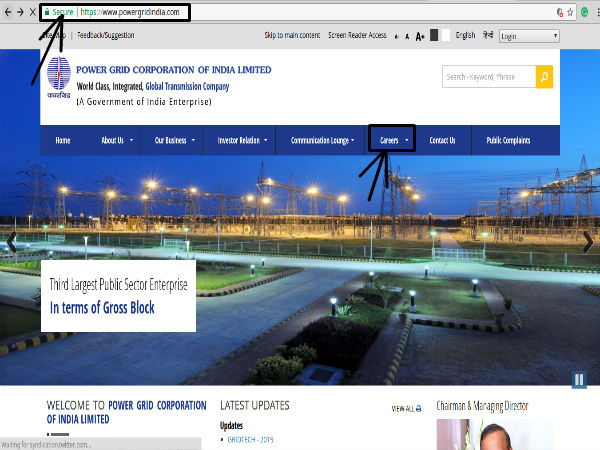600x450 pixels.
Task: Pause the slideshow
Action: pos(579,380)
